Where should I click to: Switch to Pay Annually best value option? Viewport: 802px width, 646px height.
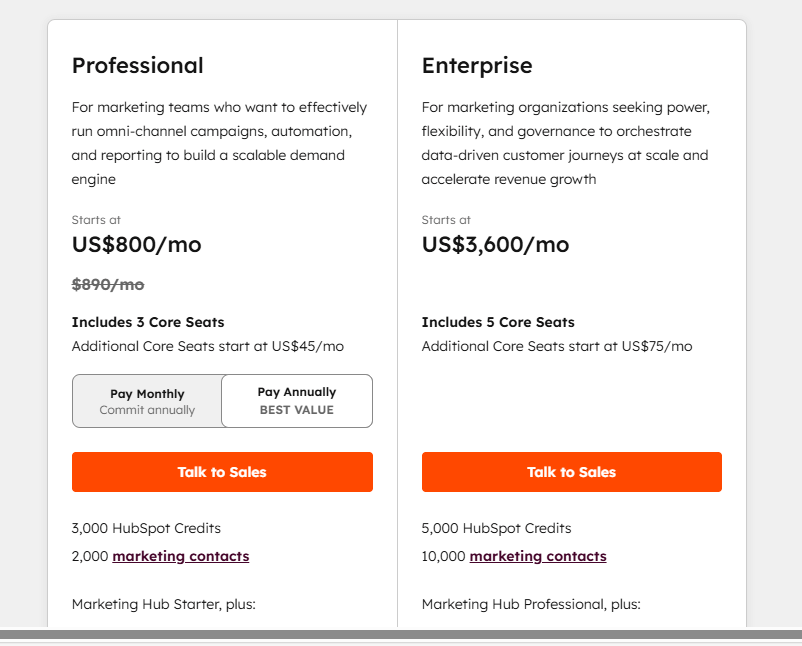point(297,401)
